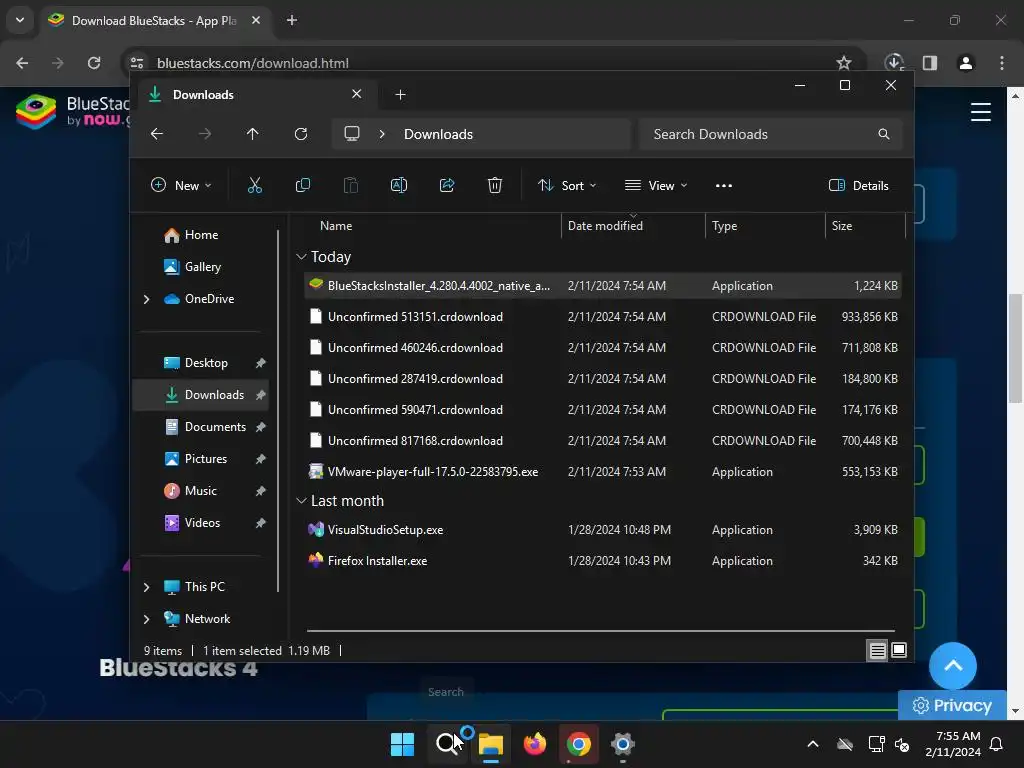Click the Privacy button on BlueStacks page
1024x768 pixels.
952,705
